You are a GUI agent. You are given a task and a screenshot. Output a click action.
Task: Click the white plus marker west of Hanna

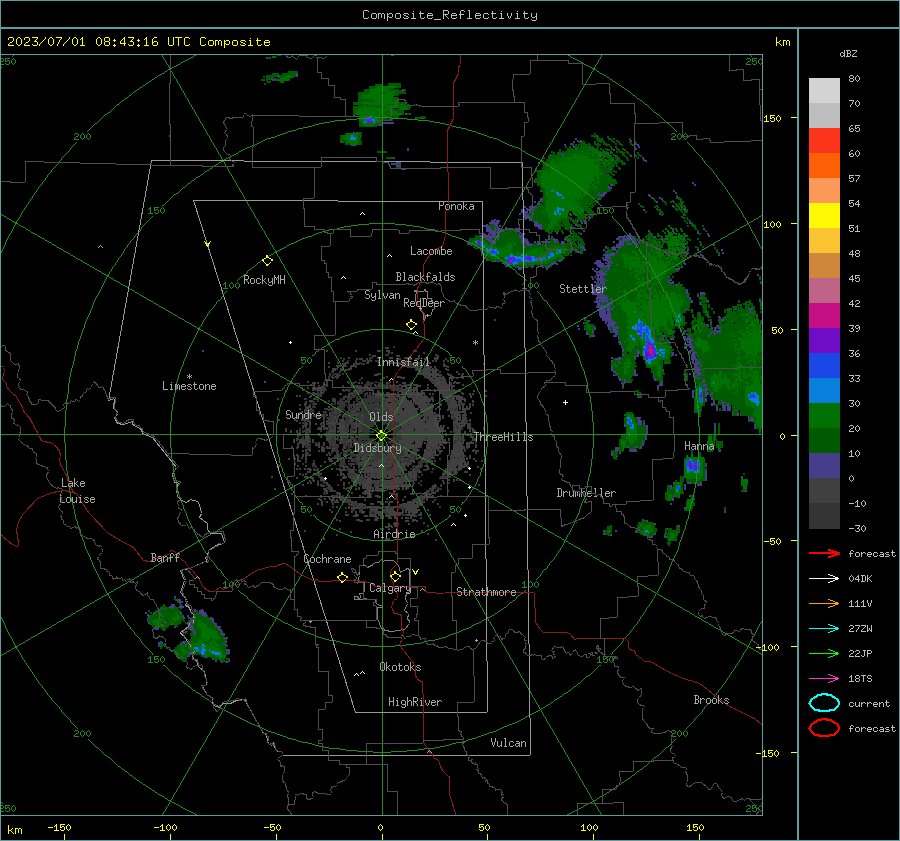point(565,402)
